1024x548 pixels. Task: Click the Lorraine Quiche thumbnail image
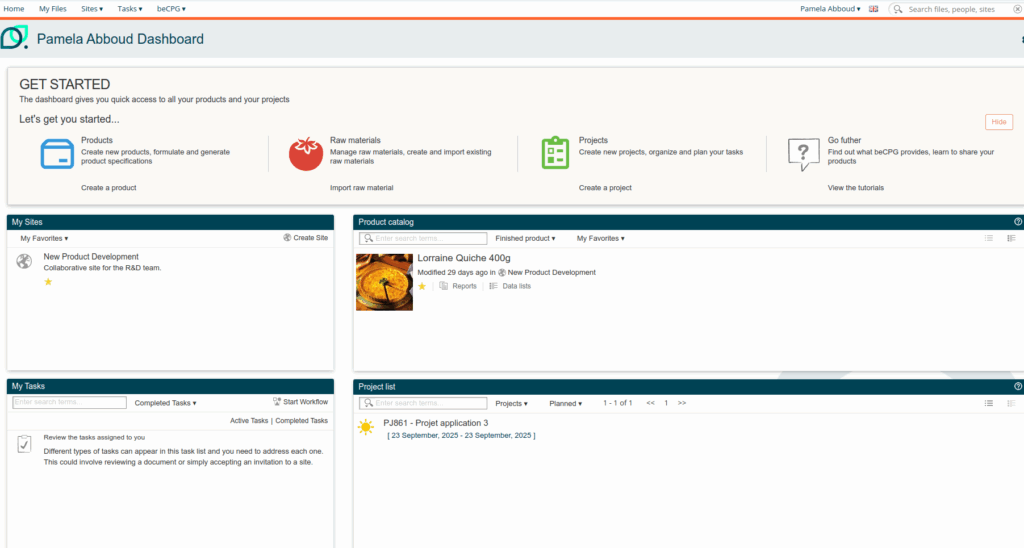point(384,282)
